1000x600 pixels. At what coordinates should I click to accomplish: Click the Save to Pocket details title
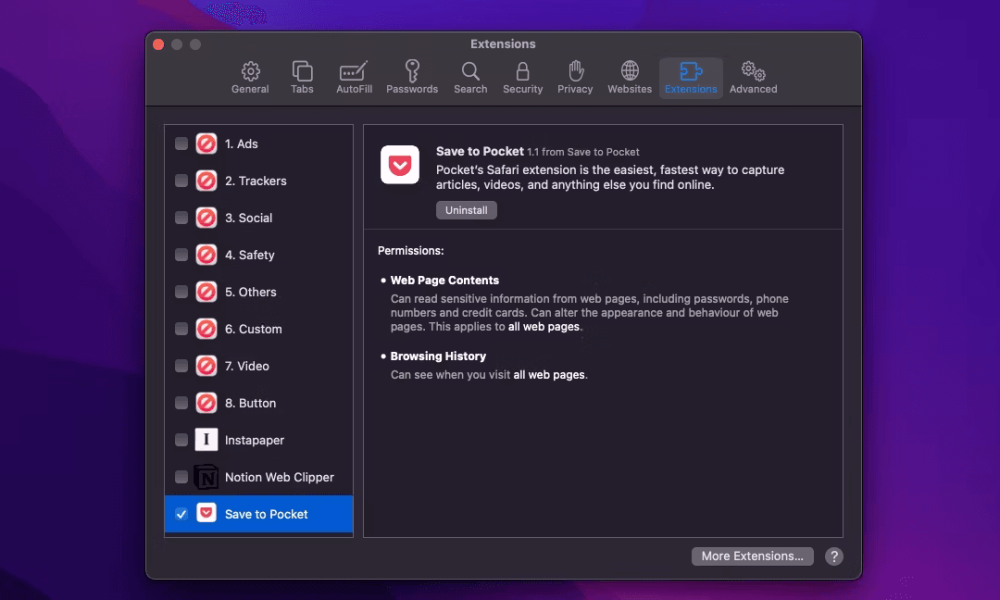(x=480, y=151)
